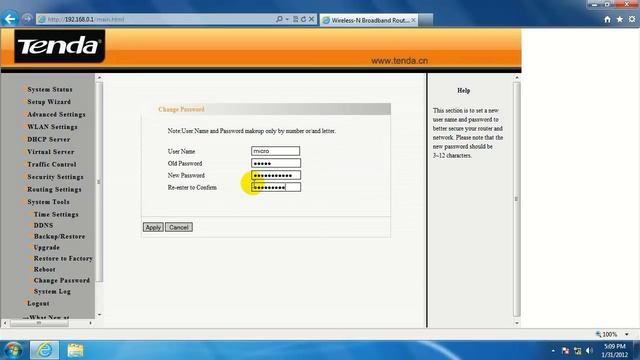This screenshot has width=640, height=360.
Task: Click the compatibility view icon in address bar
Action: tap(296, 19)
